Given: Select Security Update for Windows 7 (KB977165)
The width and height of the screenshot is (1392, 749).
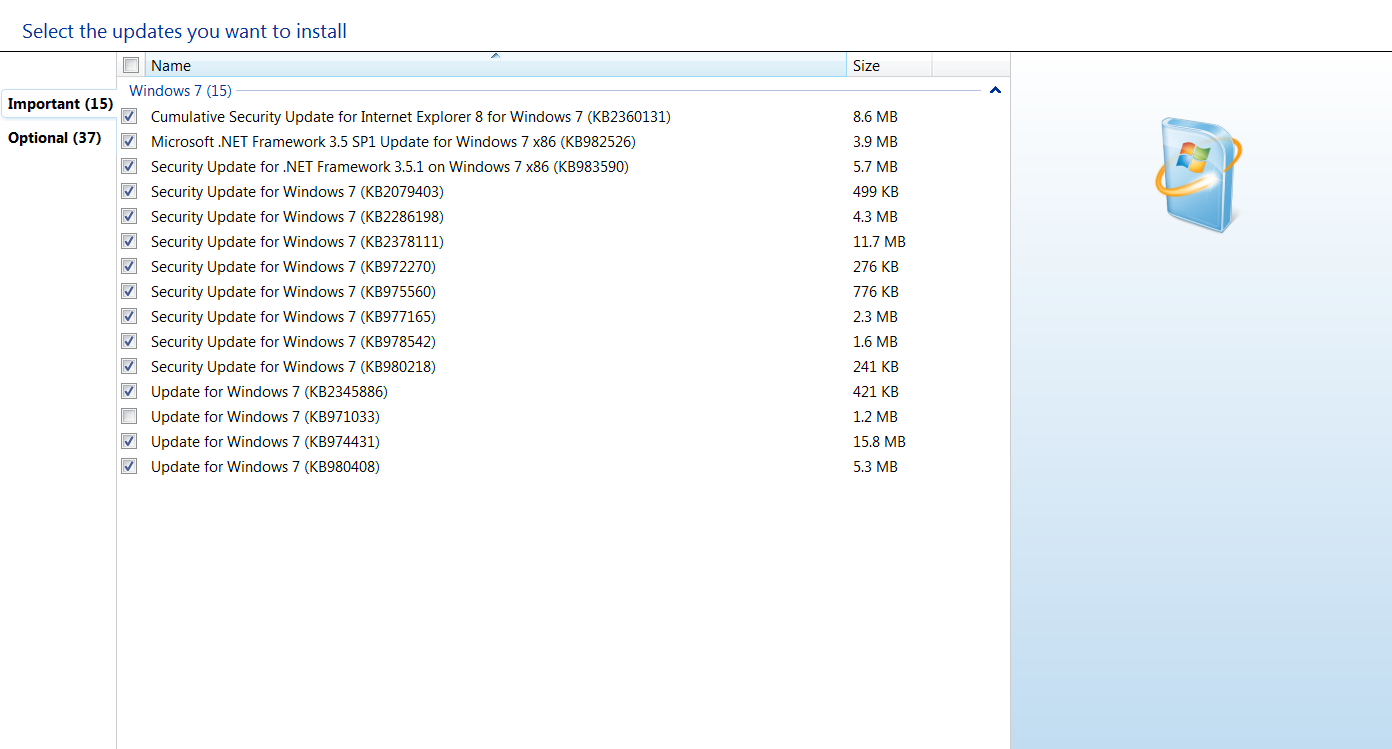Looking at the screenshot, I should coord(293,317).
